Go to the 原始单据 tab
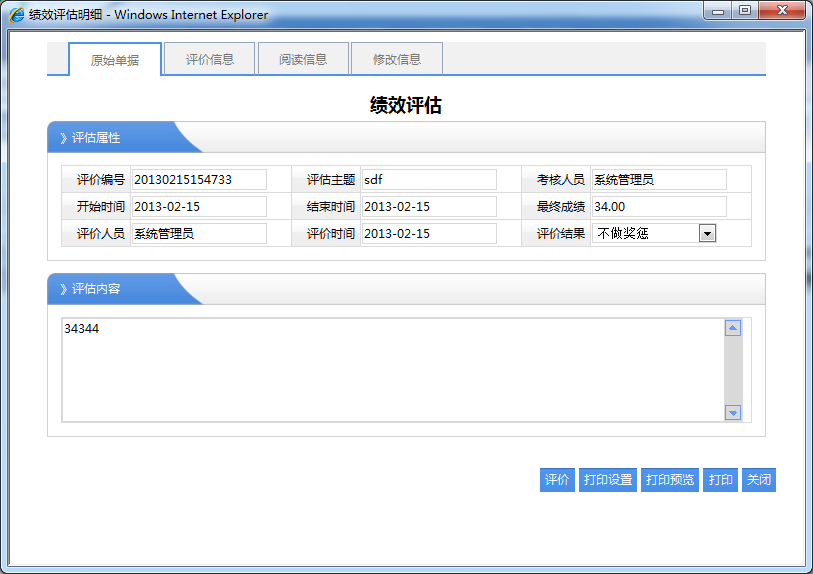 click(115, 60)
